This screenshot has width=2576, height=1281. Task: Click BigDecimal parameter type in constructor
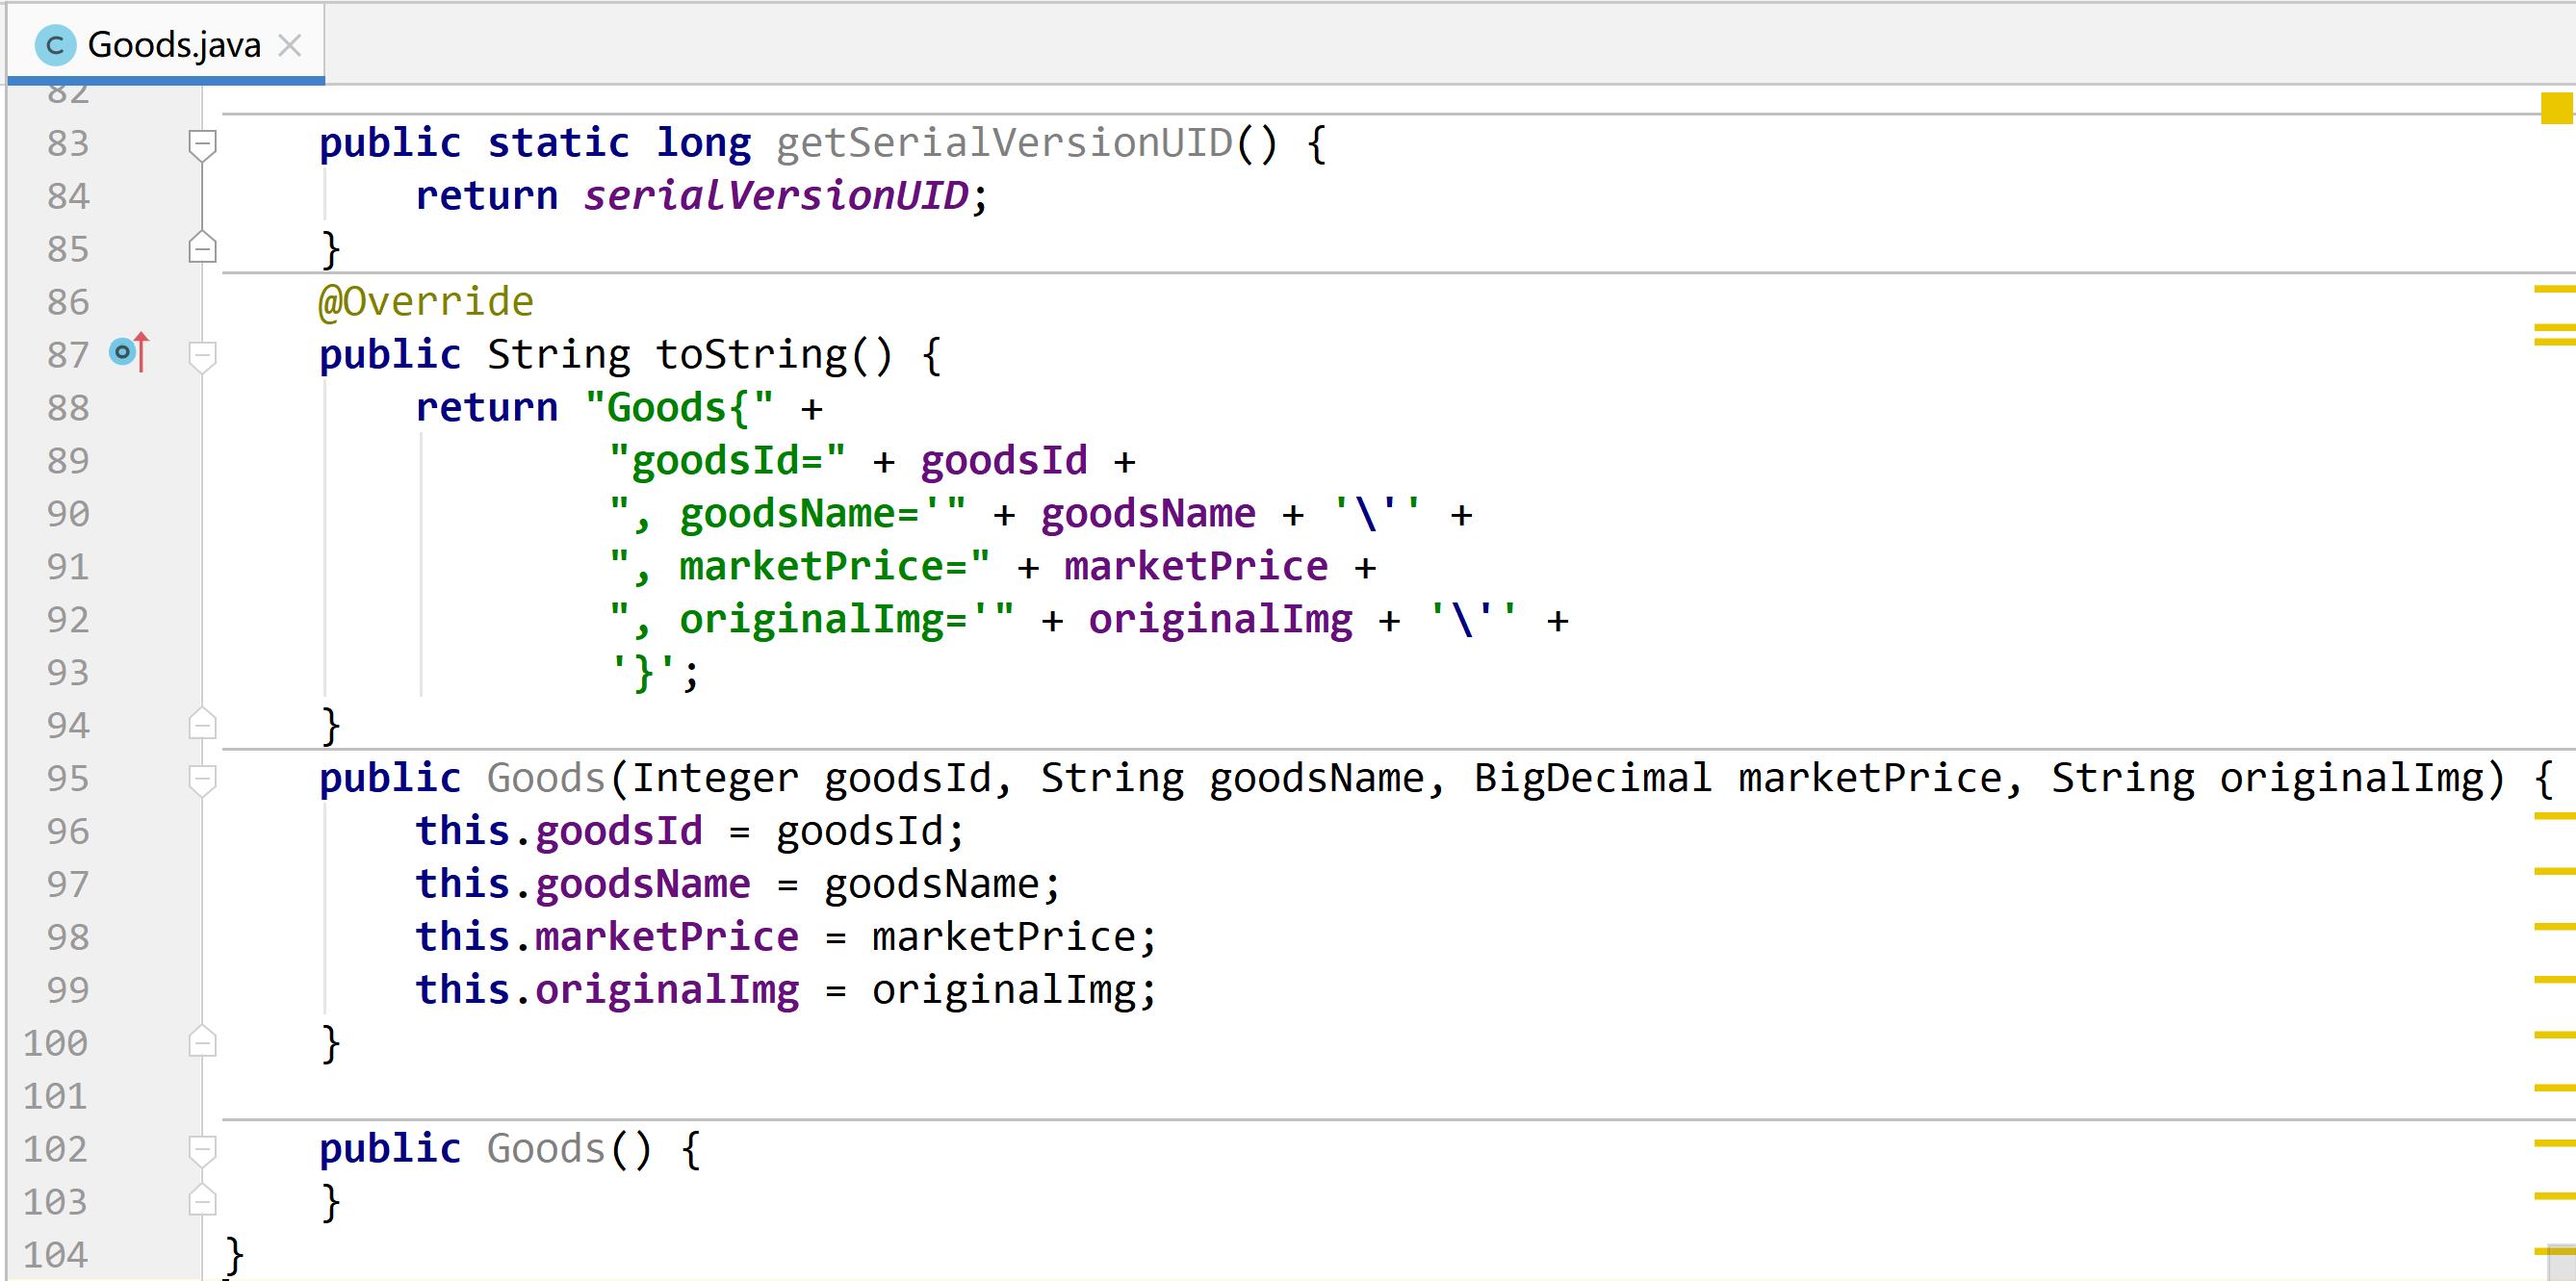[1592, 777]
